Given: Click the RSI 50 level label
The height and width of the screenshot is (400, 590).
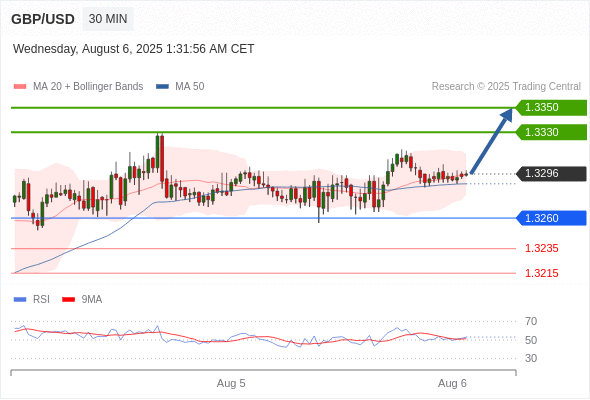Looking at the screenshot, I should 531,340.
